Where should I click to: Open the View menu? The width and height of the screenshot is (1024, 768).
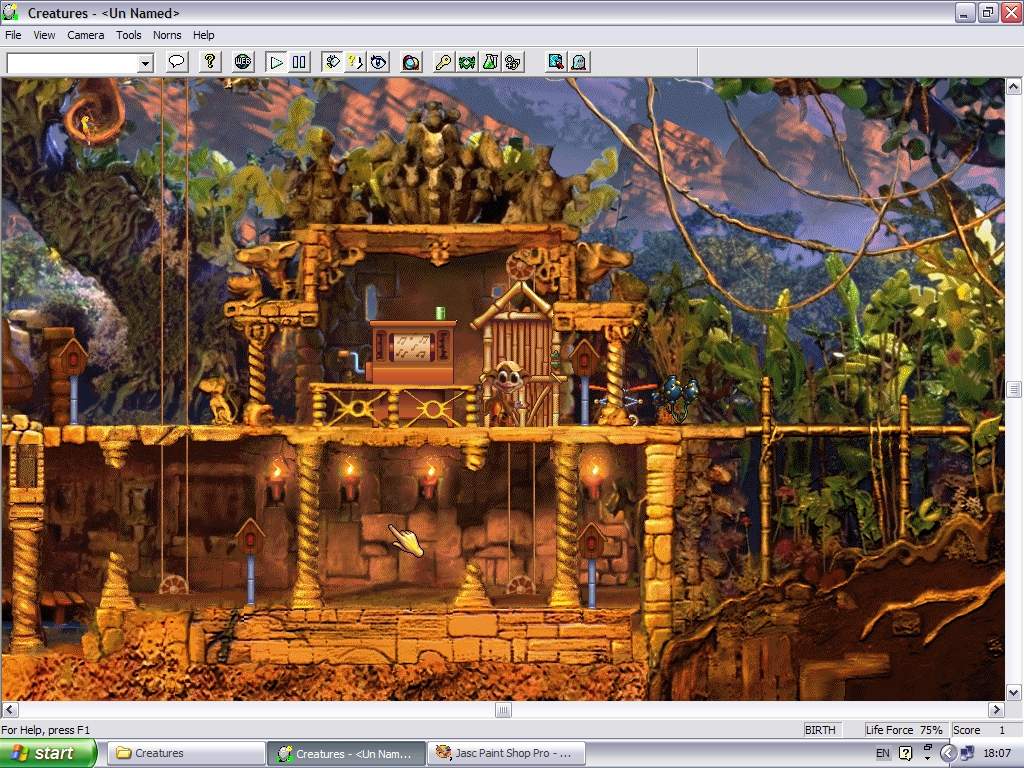pos(44,35)
